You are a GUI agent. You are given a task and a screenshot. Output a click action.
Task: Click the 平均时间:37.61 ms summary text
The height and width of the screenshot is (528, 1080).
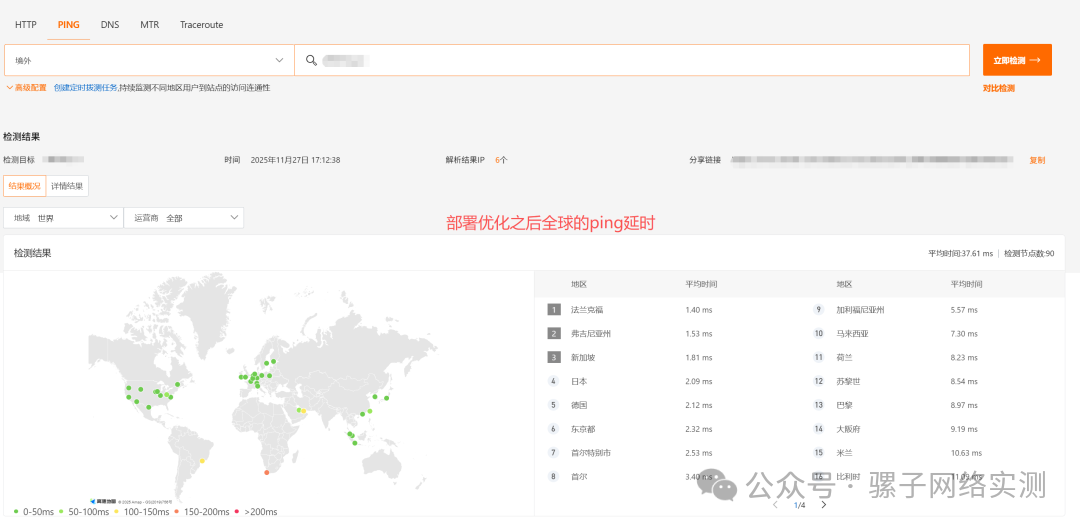click(961, 253)
